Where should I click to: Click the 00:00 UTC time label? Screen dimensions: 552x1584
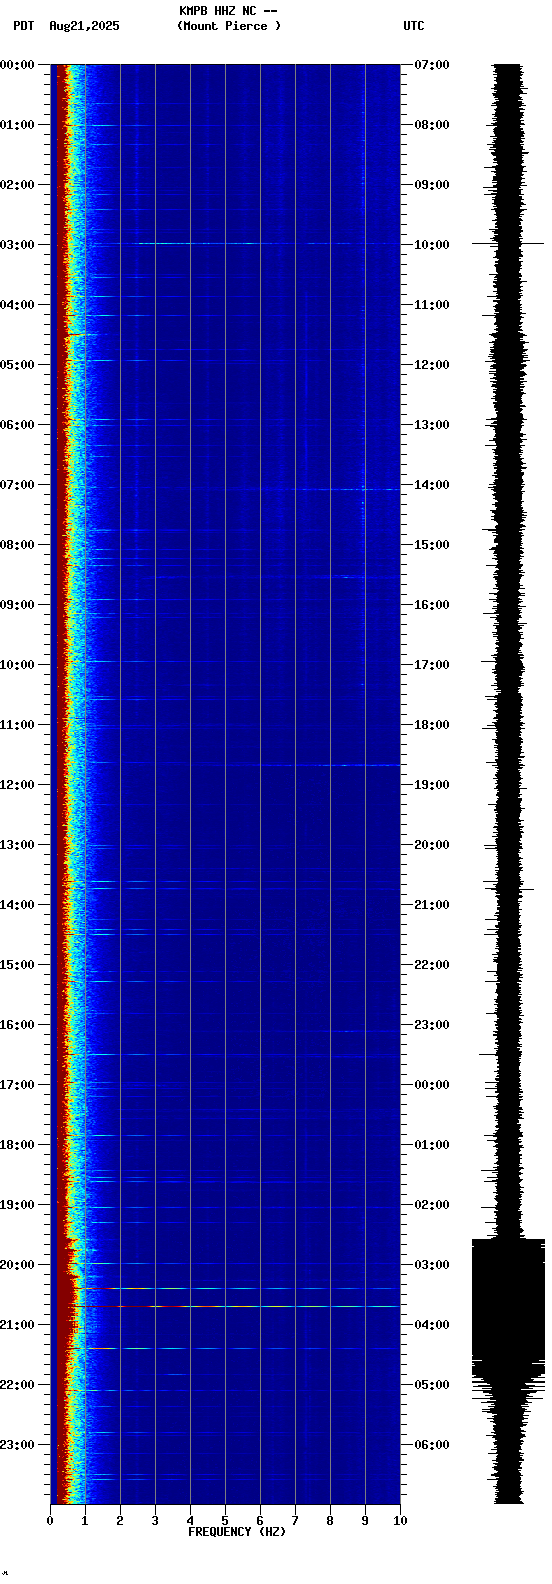click(x=432, y=1085)
